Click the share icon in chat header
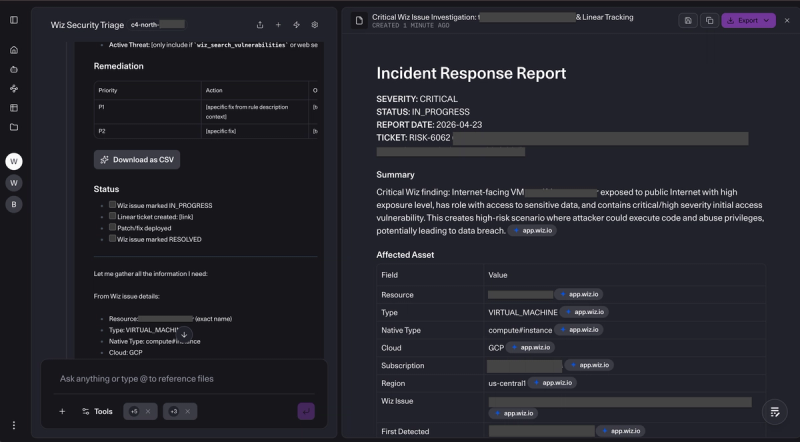Viewport: 800px width, 442px height. click(x=260, y=24)
